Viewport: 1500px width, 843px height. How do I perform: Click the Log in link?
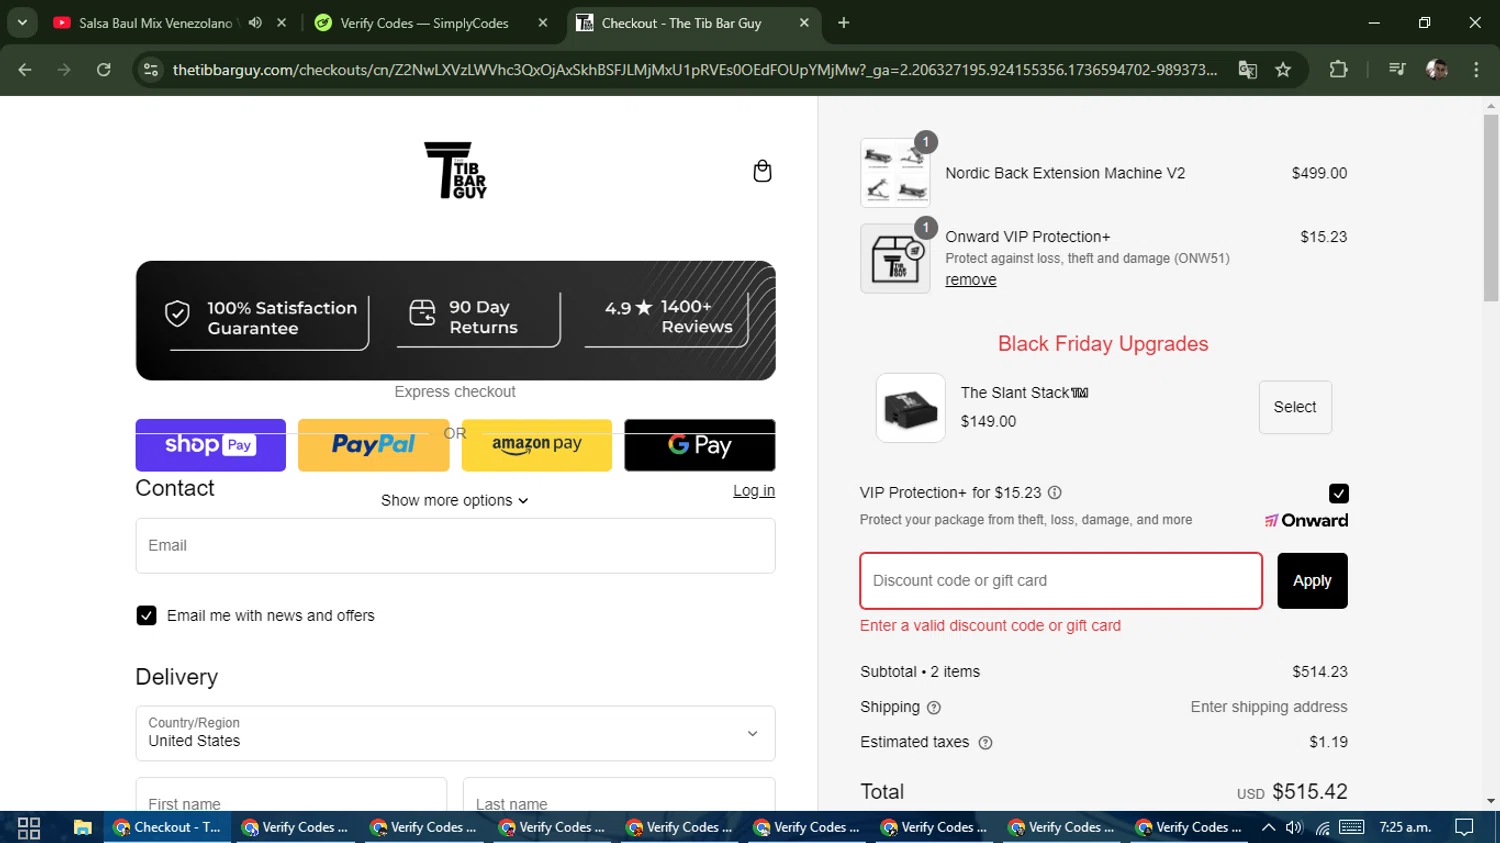point(754,491)
